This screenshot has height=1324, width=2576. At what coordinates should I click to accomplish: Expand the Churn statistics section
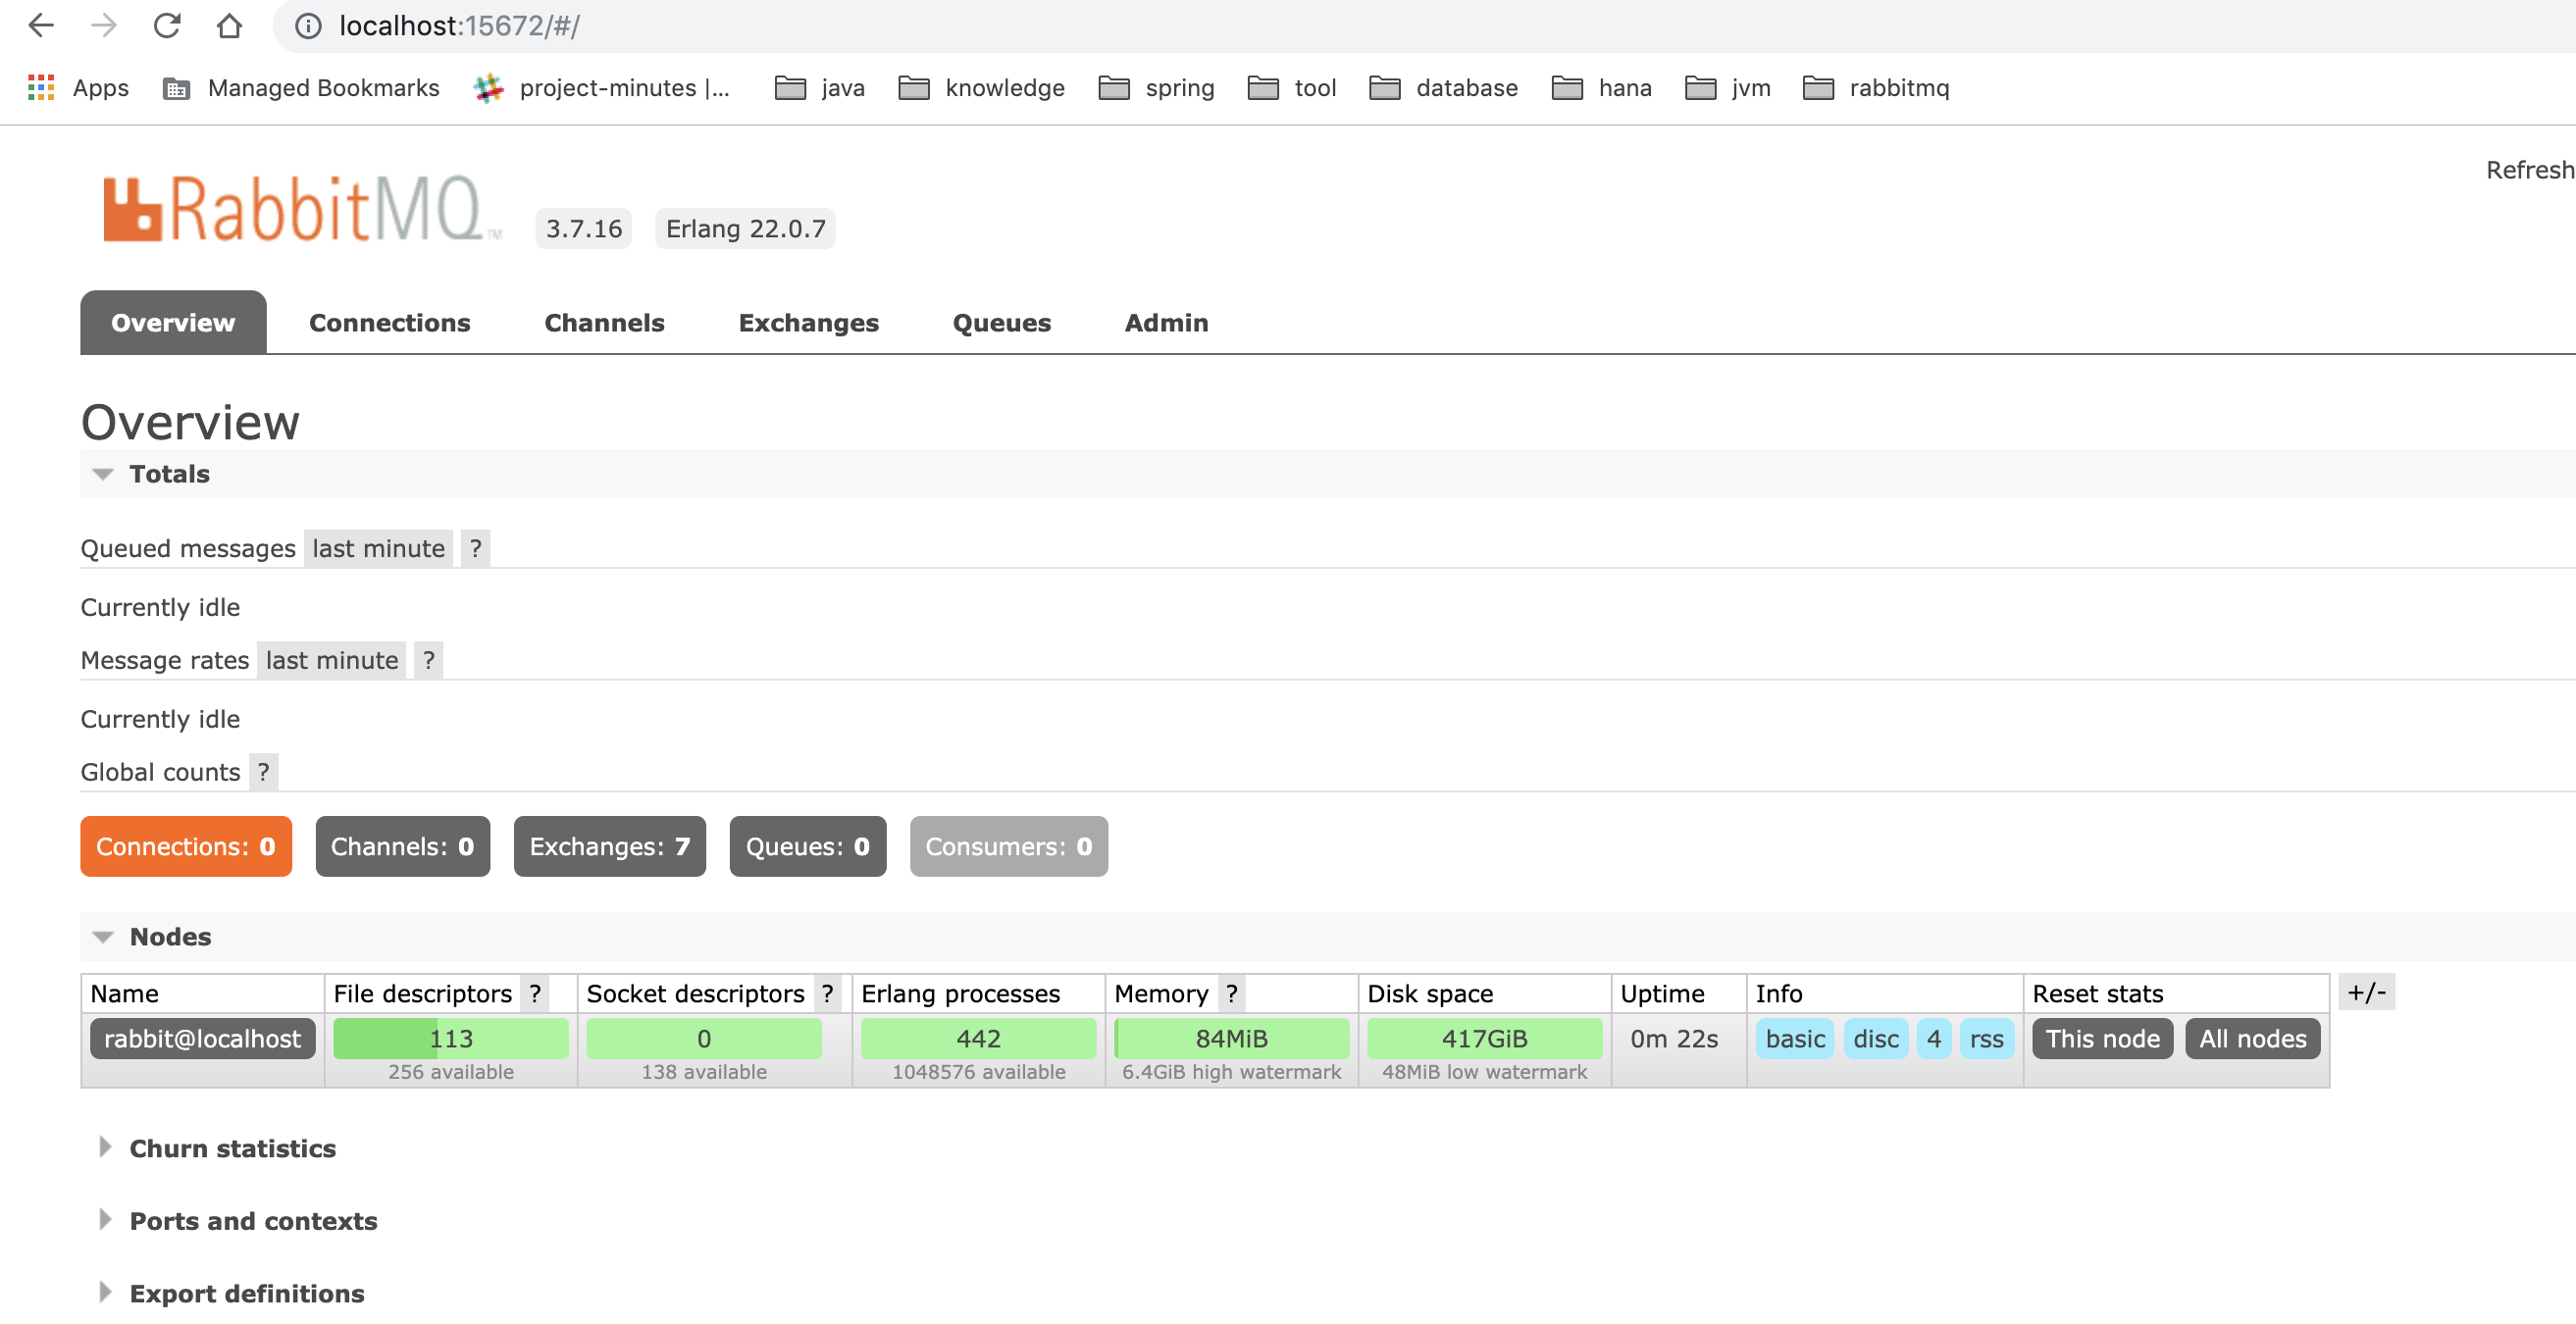pos(232,1148)
